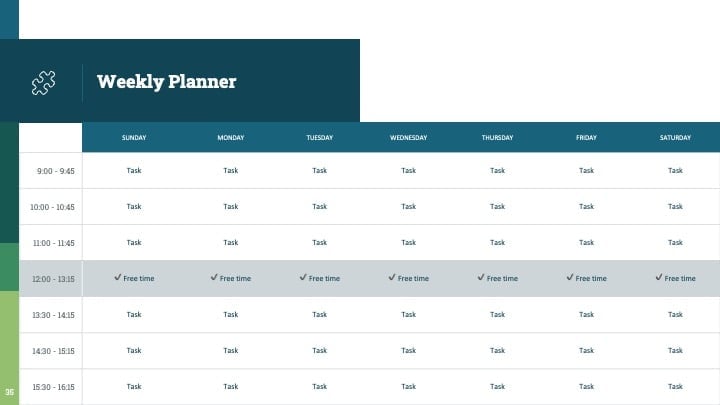Select the WEDNESDAY column header
The width and height of the screenshot is (720, 405).
(409, 138)
